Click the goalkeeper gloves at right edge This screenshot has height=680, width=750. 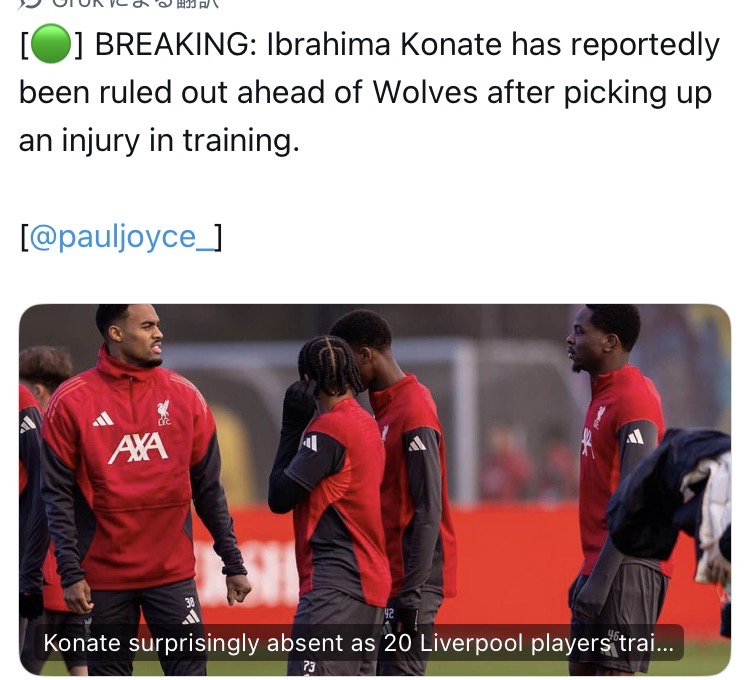[x=715, y=519]
